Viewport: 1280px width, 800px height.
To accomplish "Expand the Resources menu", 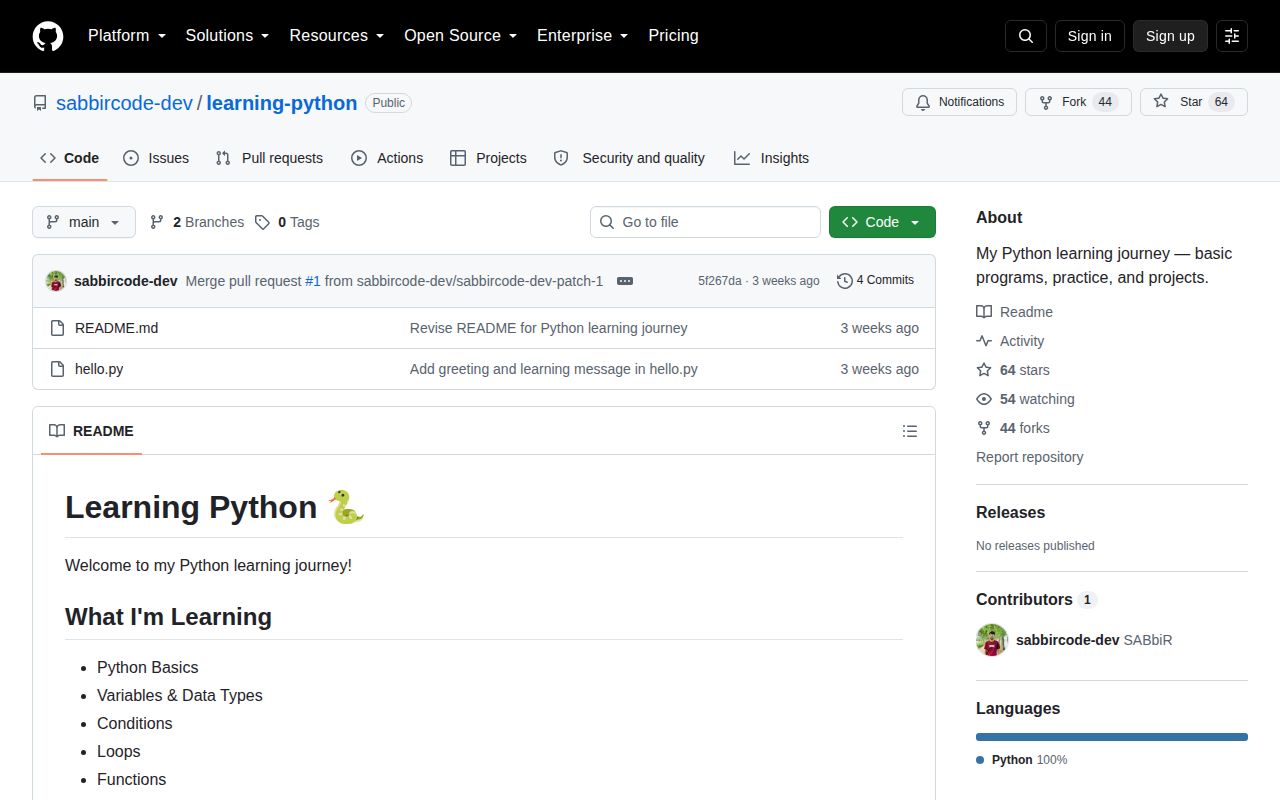I will [x=337, y=36].
